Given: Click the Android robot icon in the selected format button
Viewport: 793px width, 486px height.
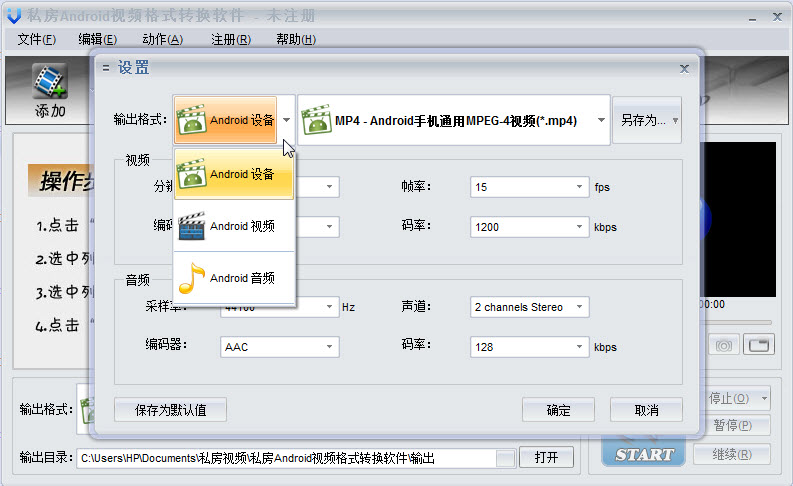Looking at the screenshot, I should click(192, 119).
